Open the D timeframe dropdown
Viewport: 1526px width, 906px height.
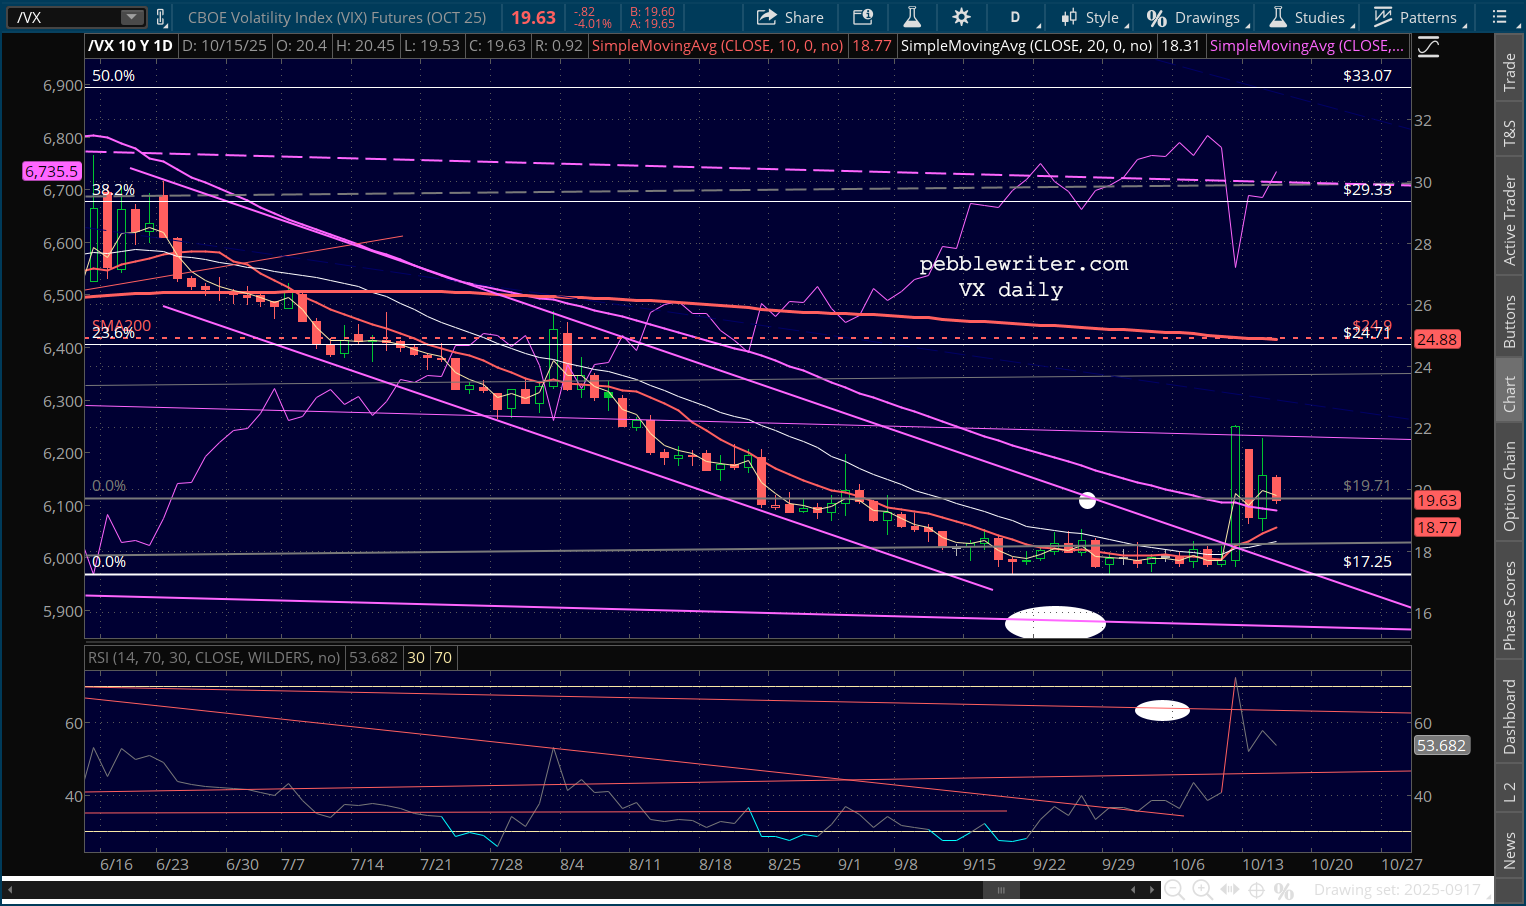[x=1017, y=17]
